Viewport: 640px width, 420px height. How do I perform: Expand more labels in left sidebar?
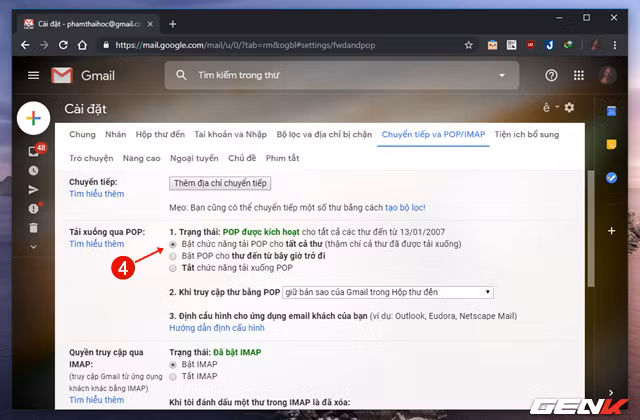(x=33, y=247)
